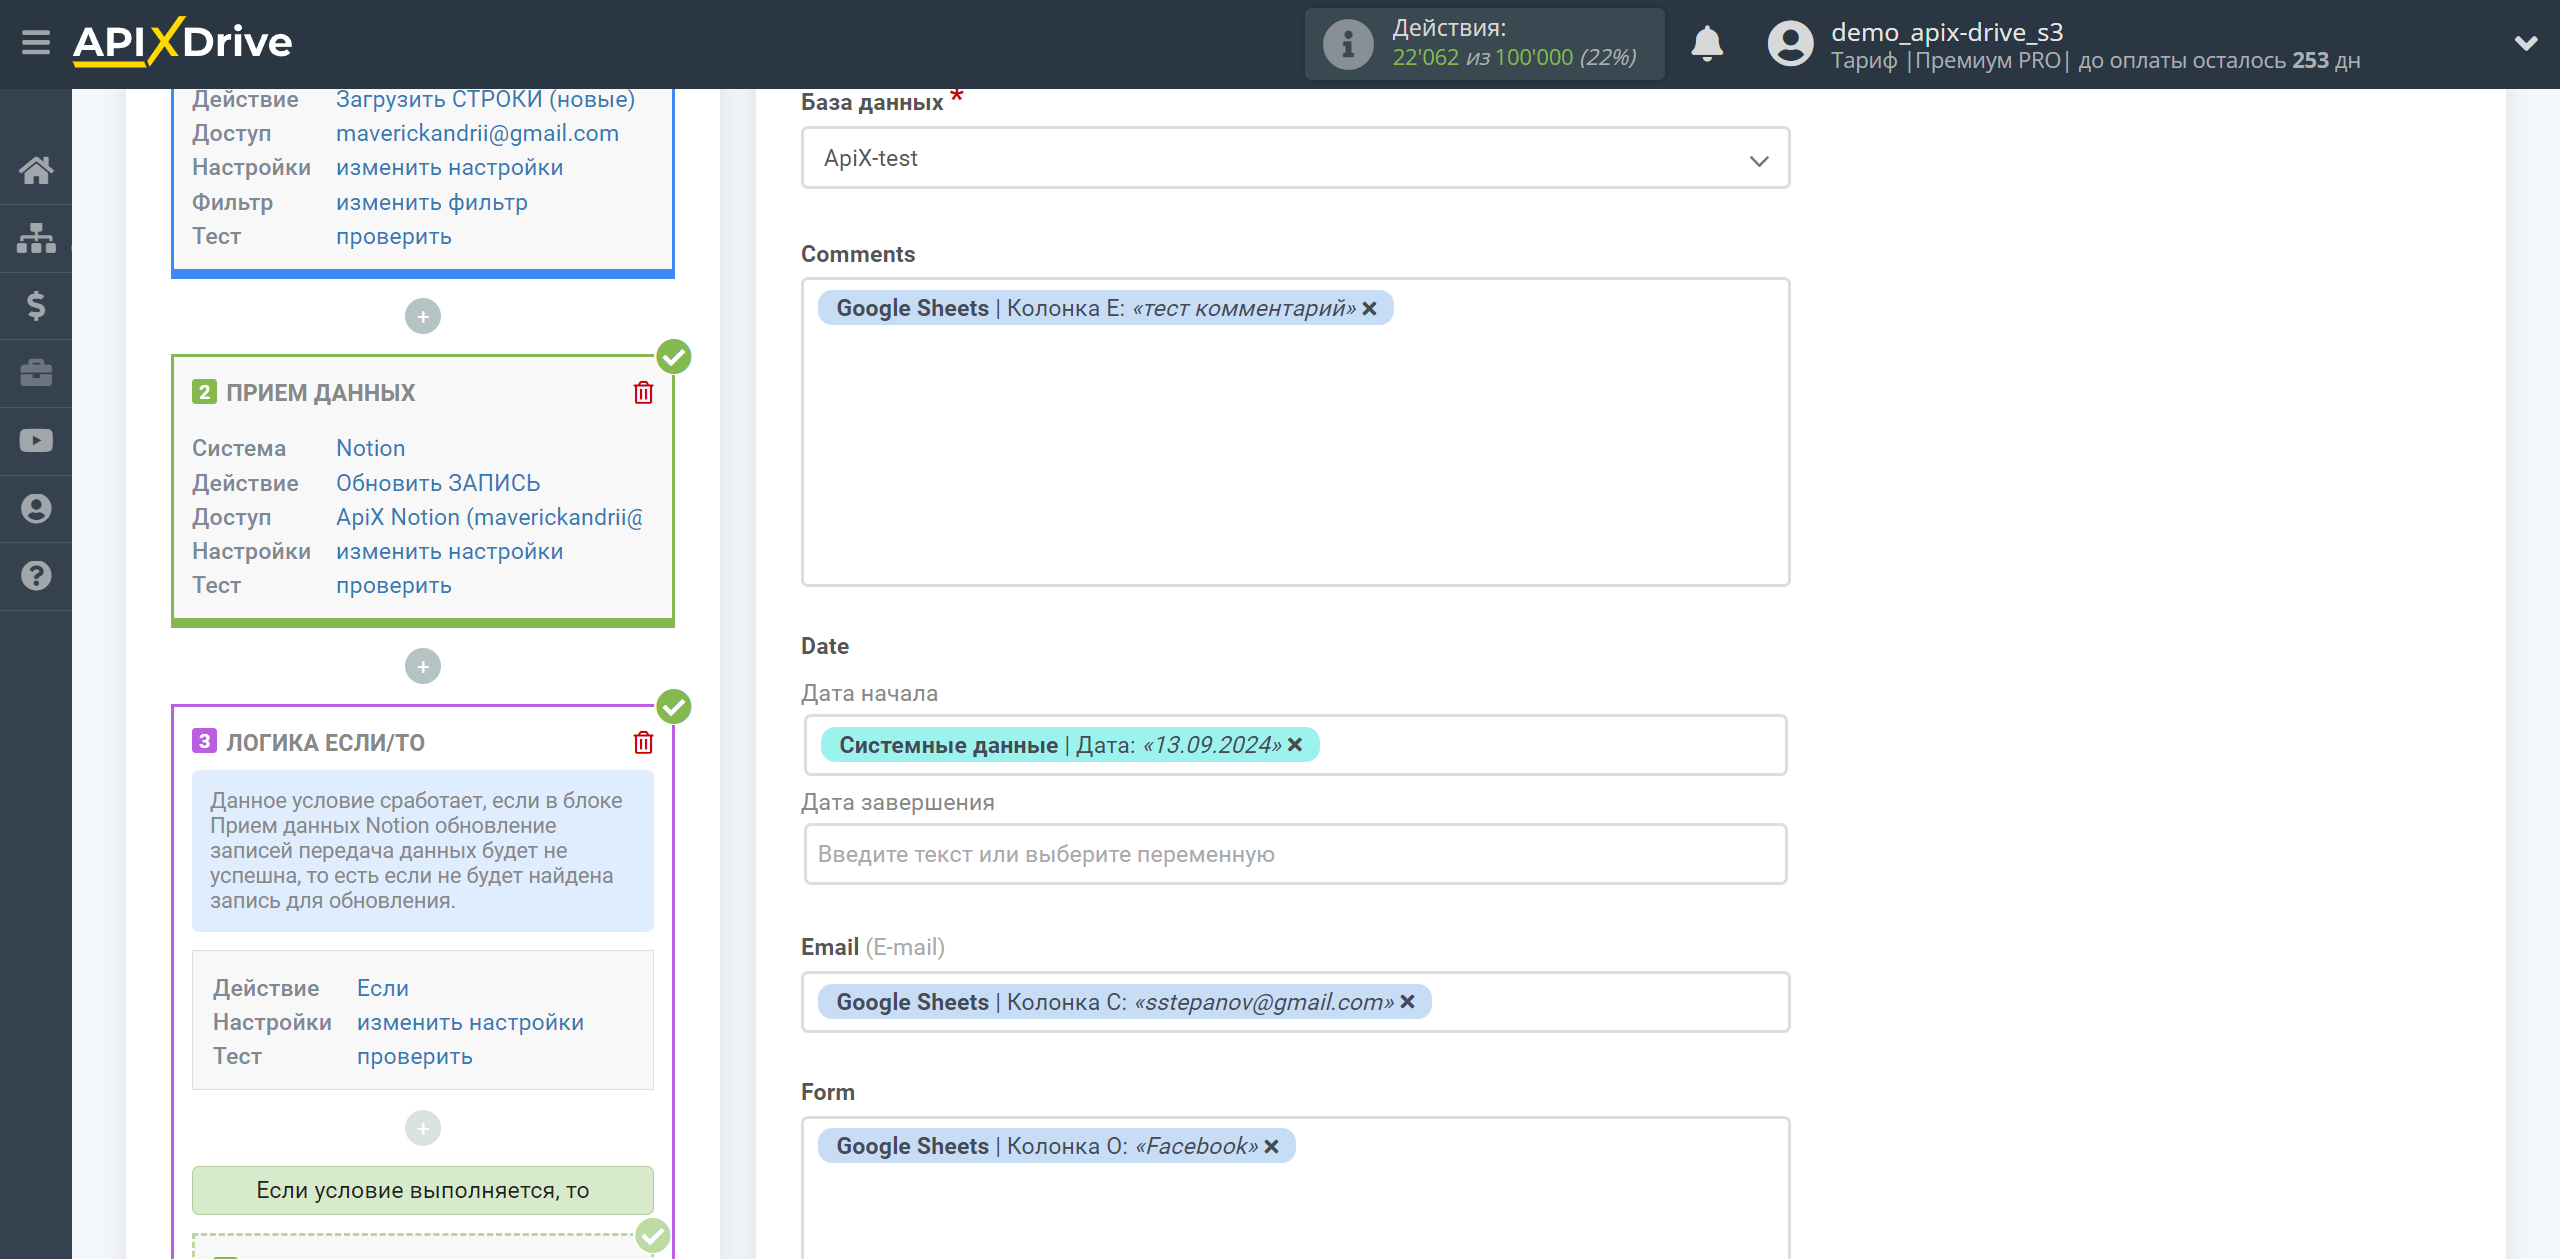Image resolution: width=2560 pixels, height=1259 pixels.
Task: Open Загрузить СТРОКИ (новые) action link
Action: tap(485, 99)
